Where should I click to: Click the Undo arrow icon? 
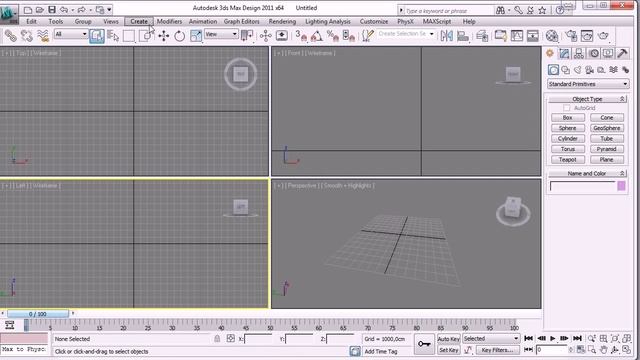64,9
